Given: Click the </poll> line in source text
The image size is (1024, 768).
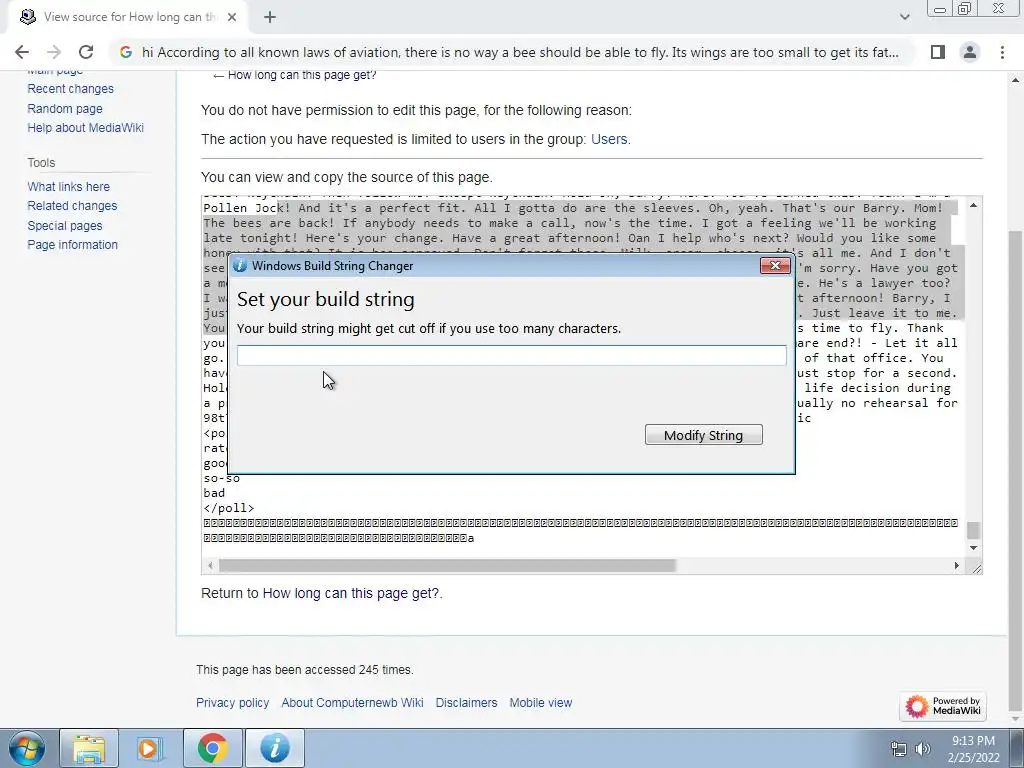Looking at the screenshot, I should coord(229,508).
